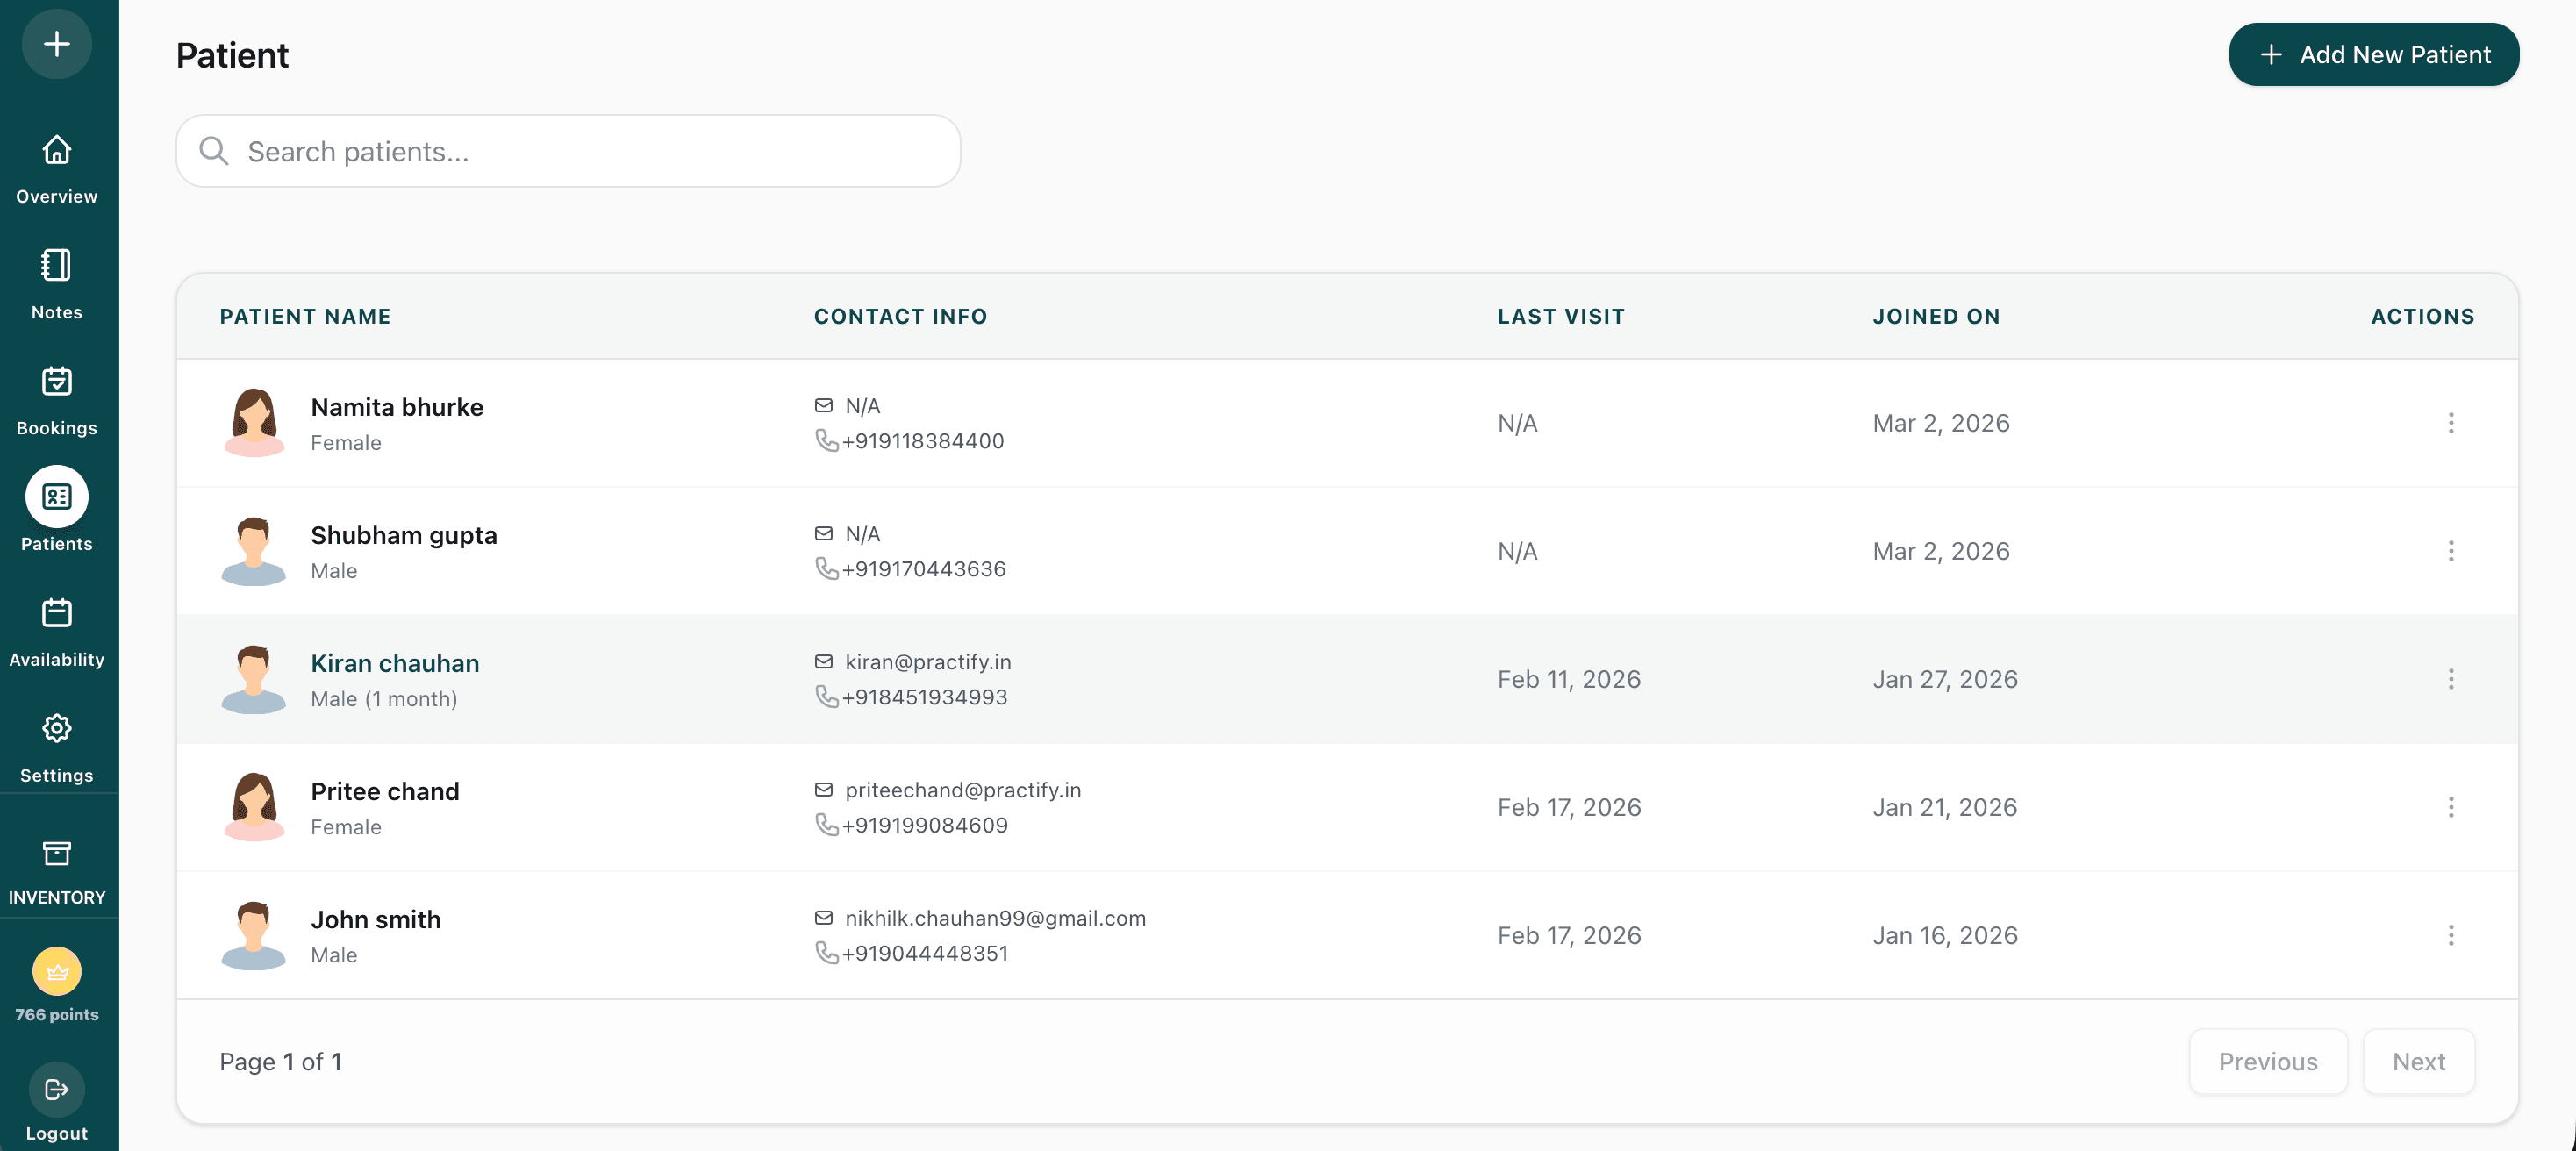The width and height of the screenshot is (2576, 1151).
Task: Open the Inventory box icon
Action: (56, 853)
